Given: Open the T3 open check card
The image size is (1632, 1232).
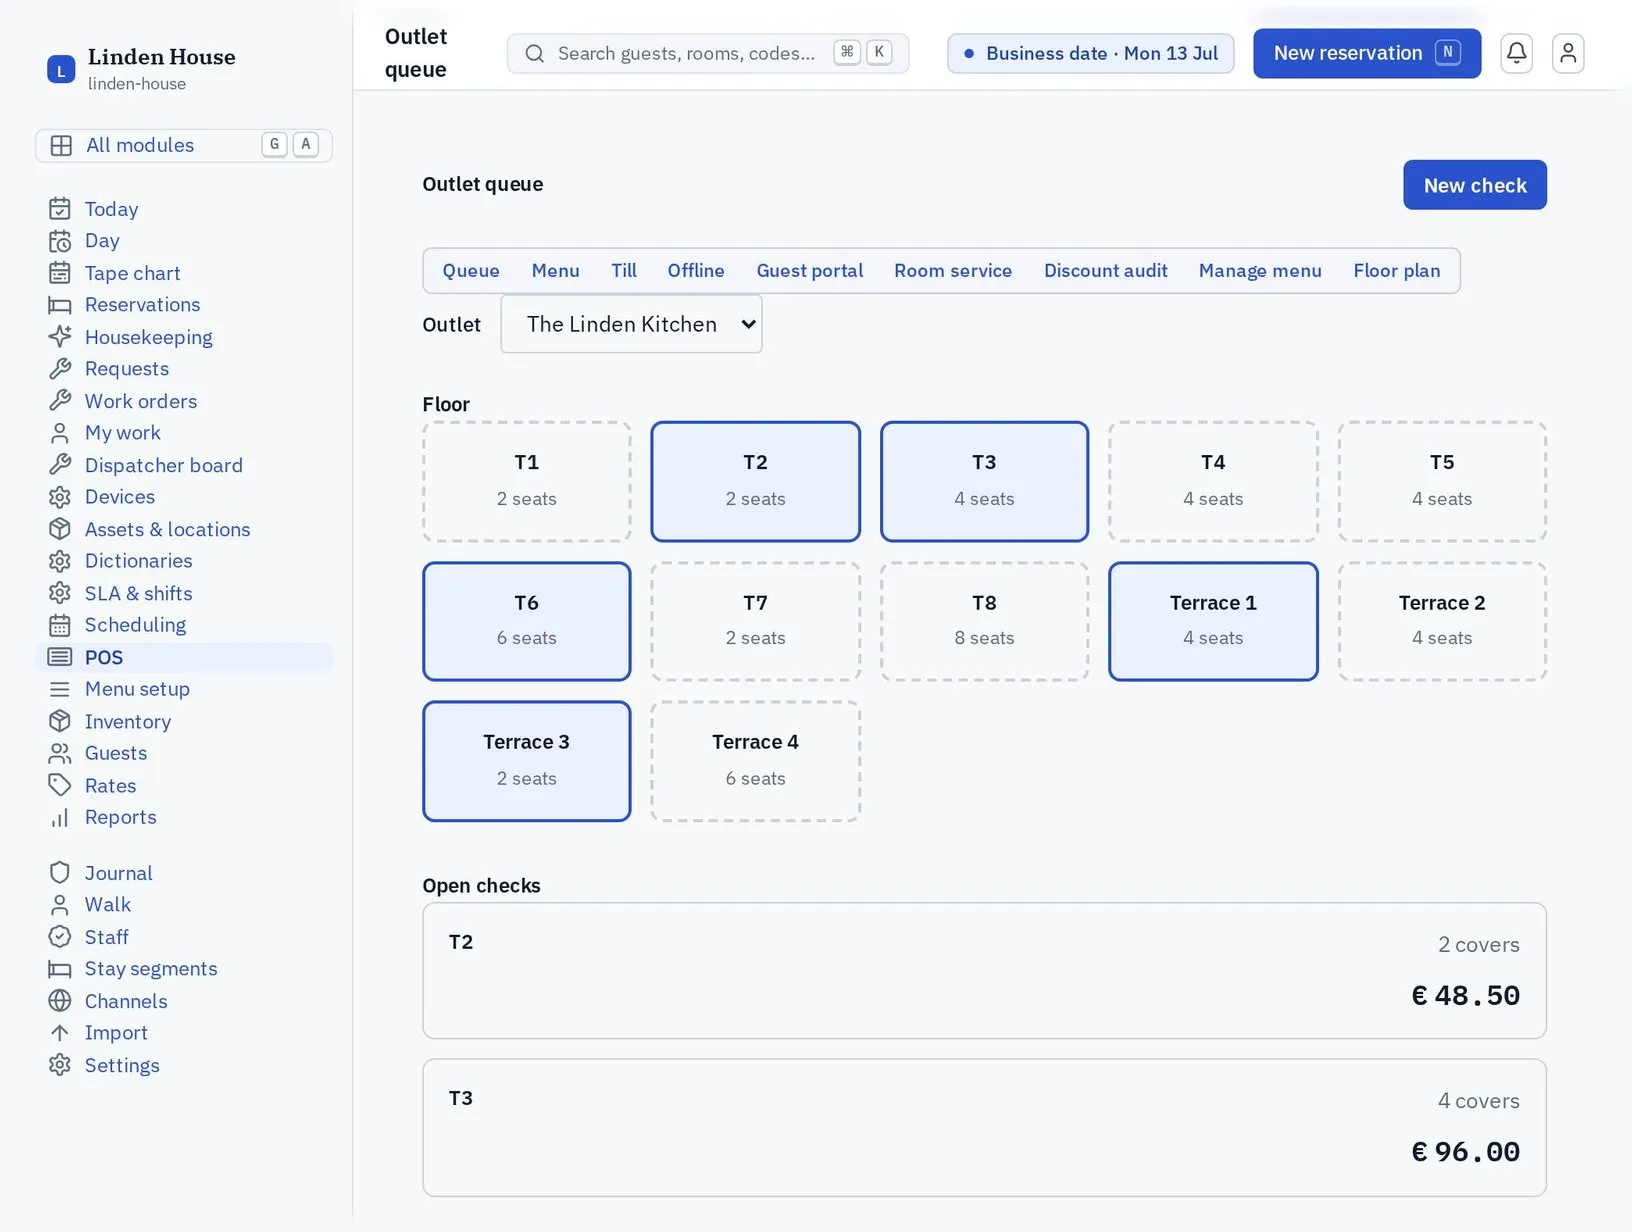Looking at the screenshot, I should point(984,1127).
